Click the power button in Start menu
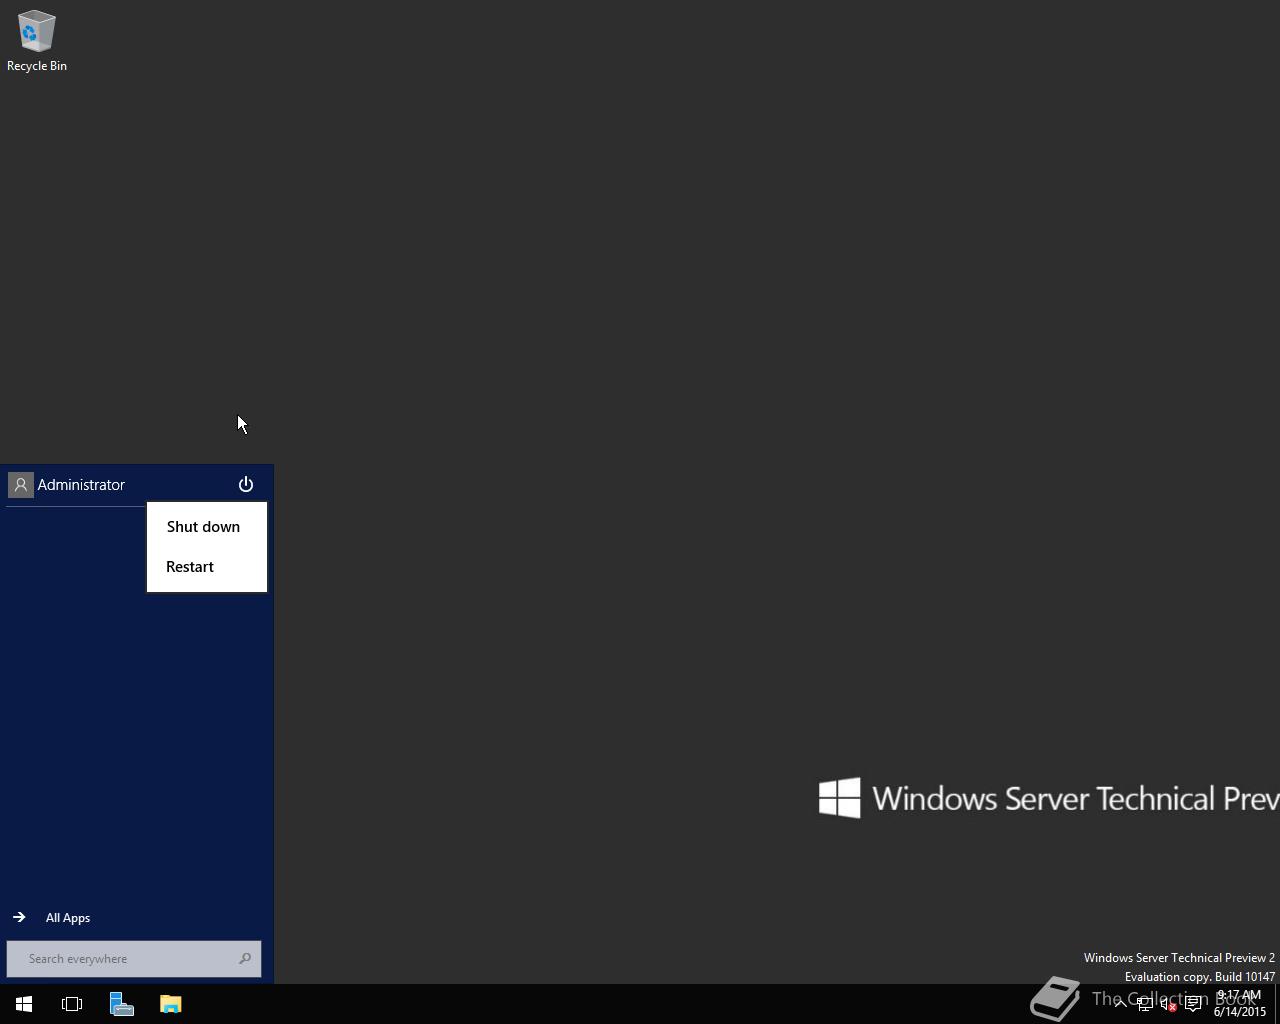This screenshot has width=1280, height=1024. 246,485
